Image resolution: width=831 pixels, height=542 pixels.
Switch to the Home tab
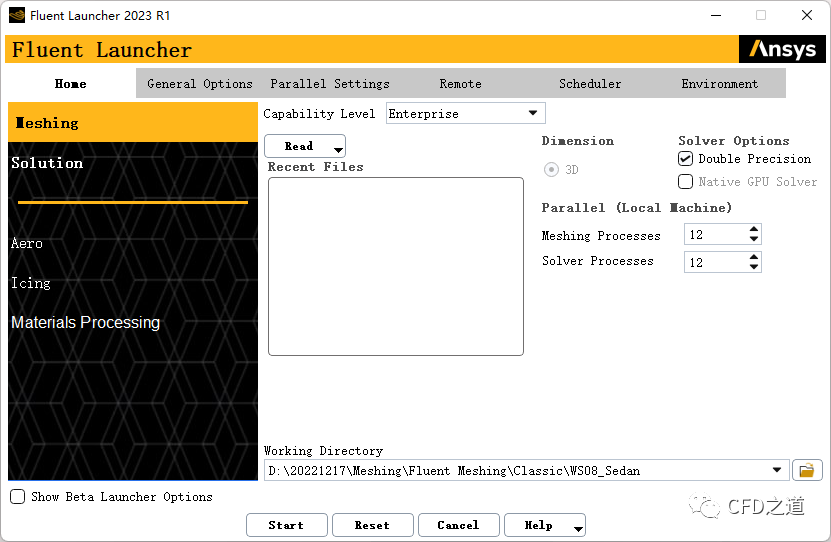pos(70,83)
